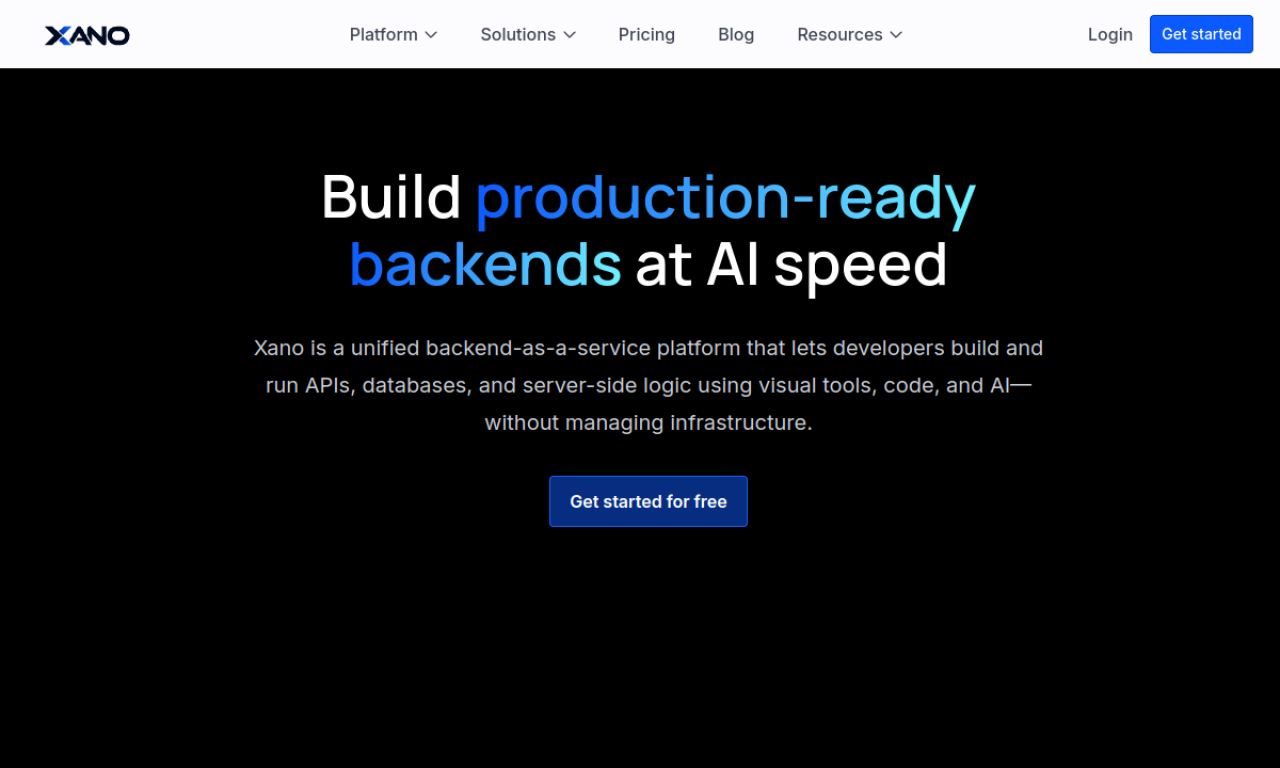Click the 'Build production-ready backends' headline

point(648,231)
